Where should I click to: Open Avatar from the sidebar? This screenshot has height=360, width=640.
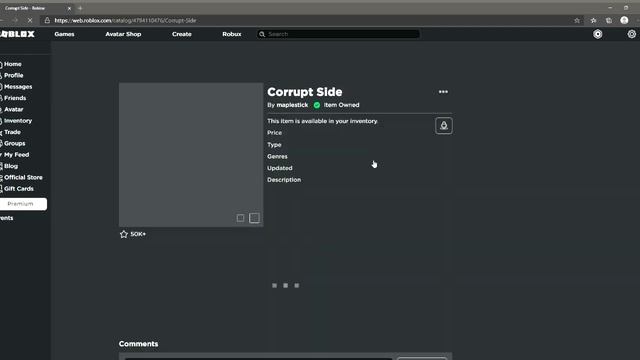pyautogui.click(x=13, y=109)
